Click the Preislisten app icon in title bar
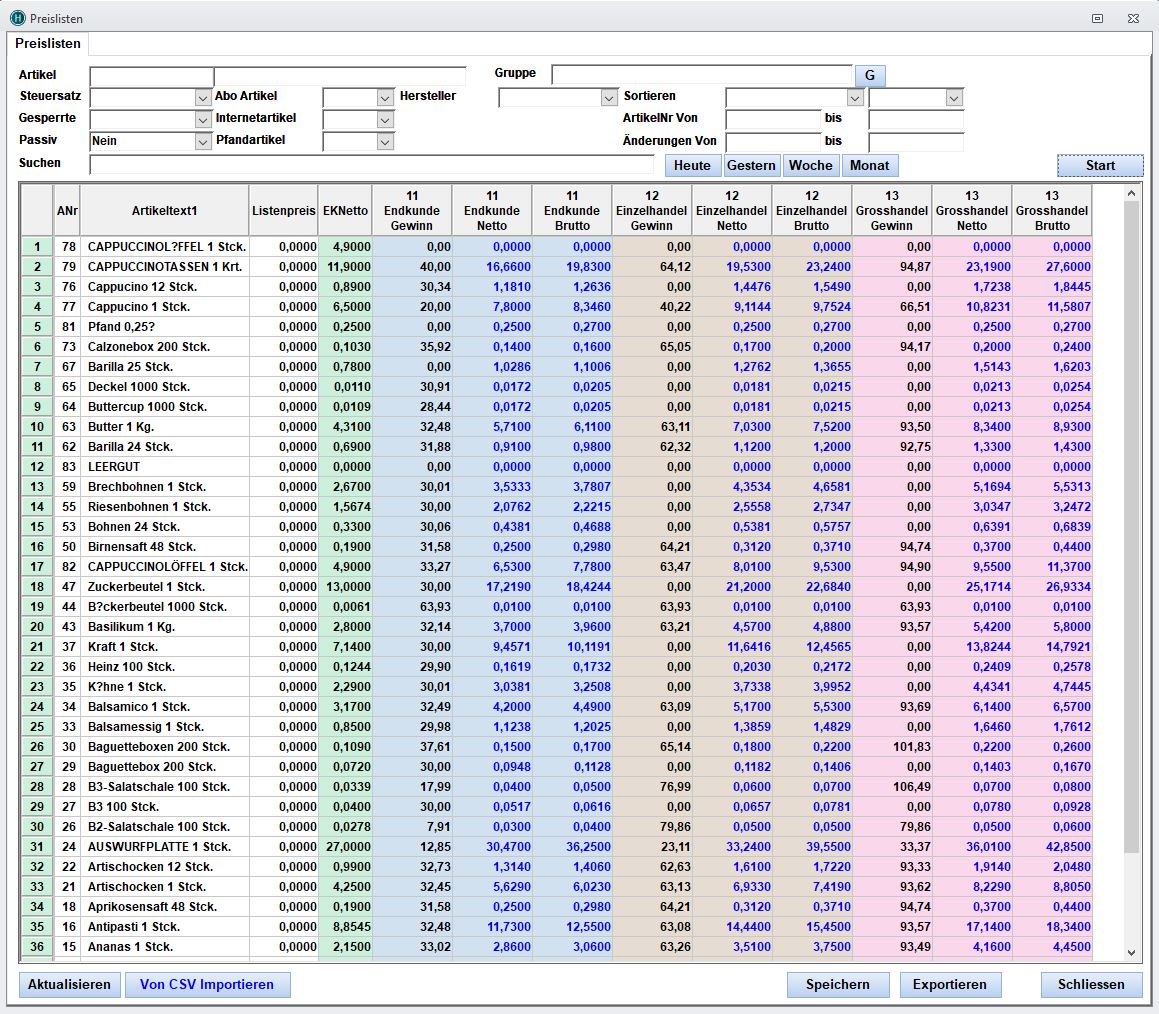Viewport: 1159px width, 1014px height. click(x=17, y=18)
